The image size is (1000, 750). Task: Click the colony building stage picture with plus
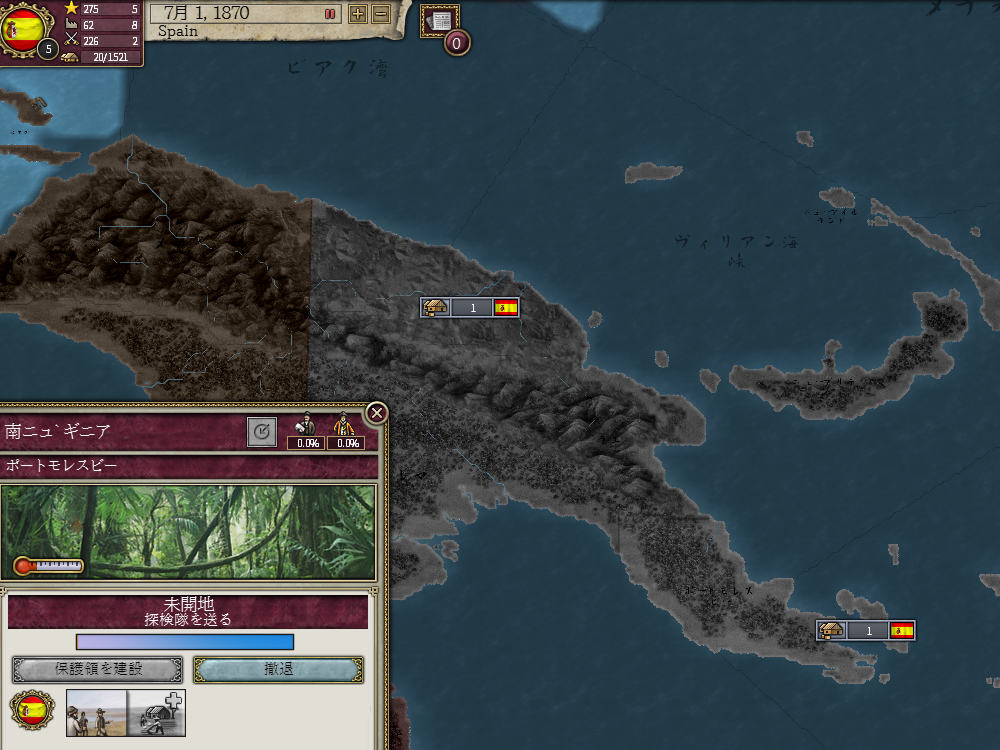coord(156,713)
